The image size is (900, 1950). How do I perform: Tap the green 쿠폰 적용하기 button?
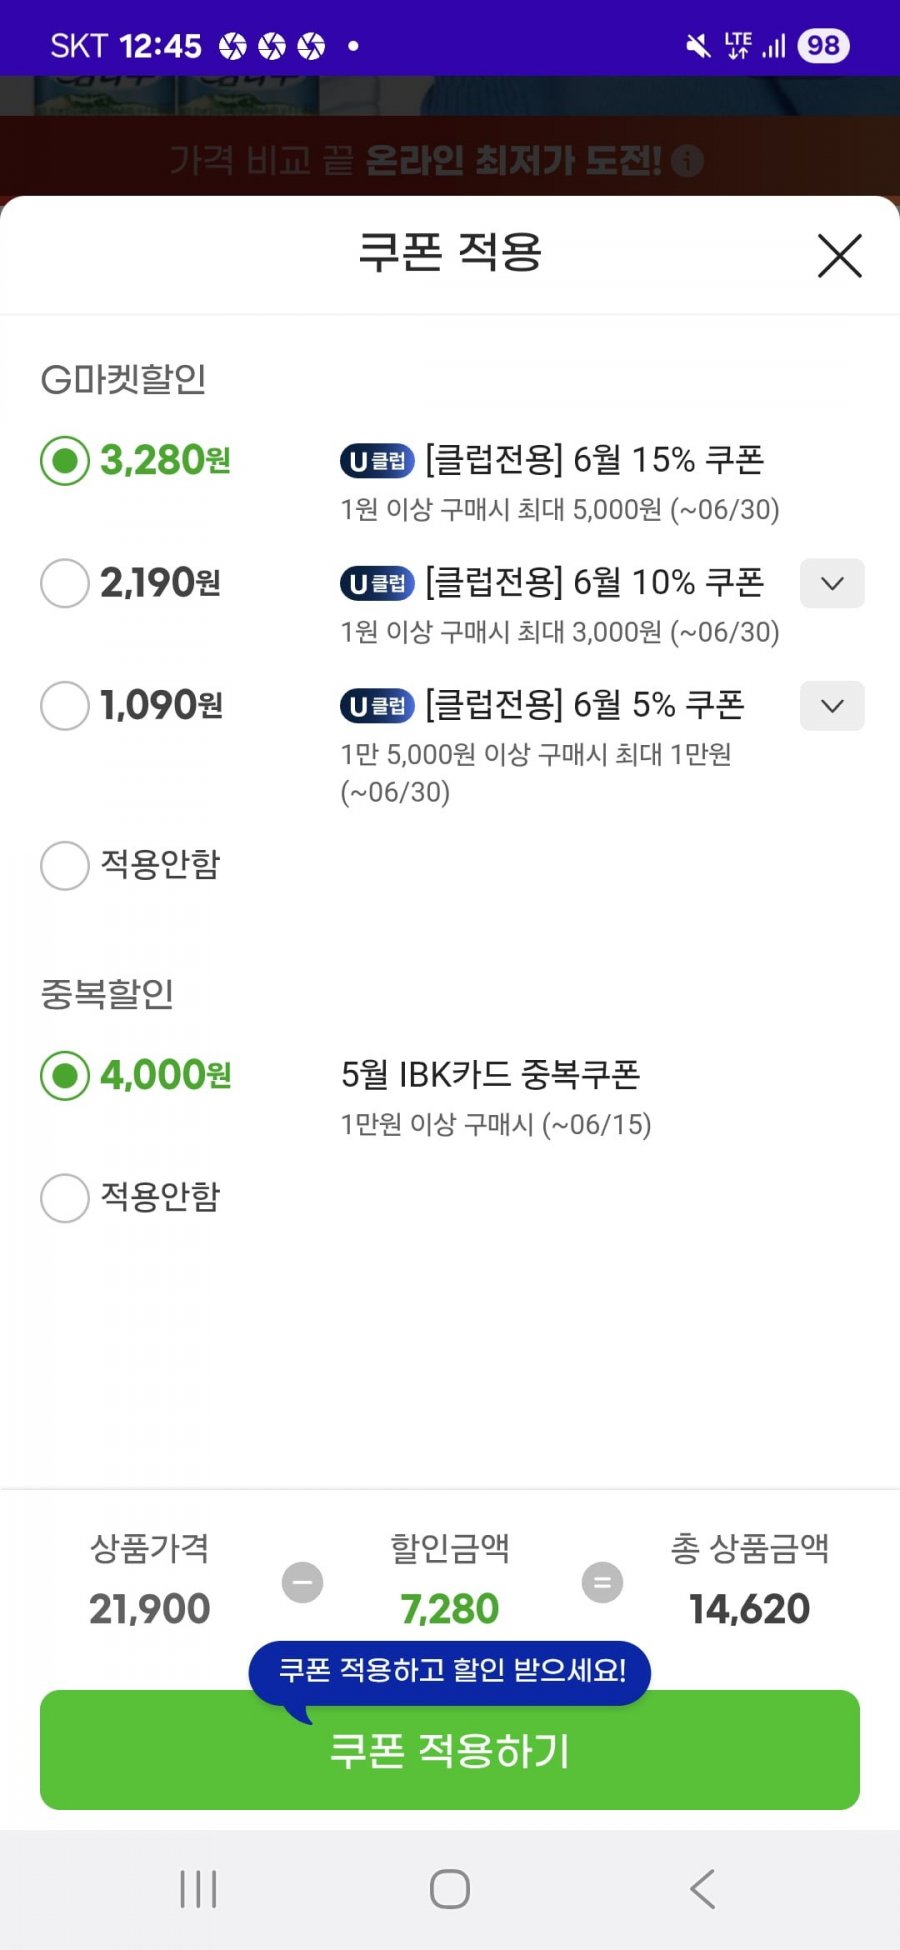[450, 1750]
